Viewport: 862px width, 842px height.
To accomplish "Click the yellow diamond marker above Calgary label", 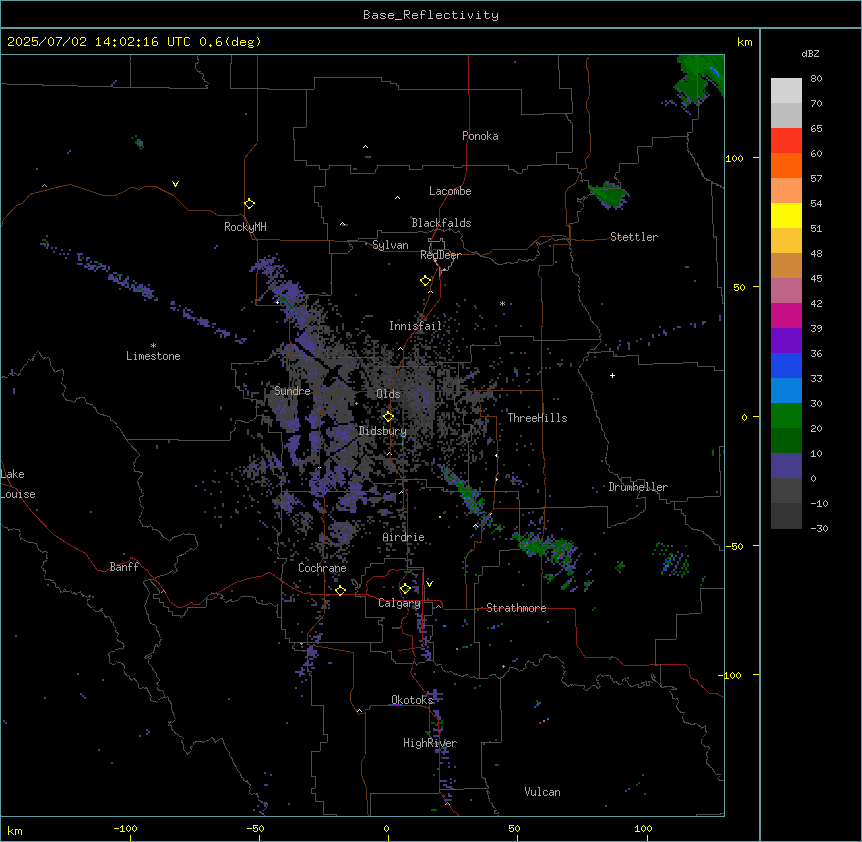I will click(405, 589).
